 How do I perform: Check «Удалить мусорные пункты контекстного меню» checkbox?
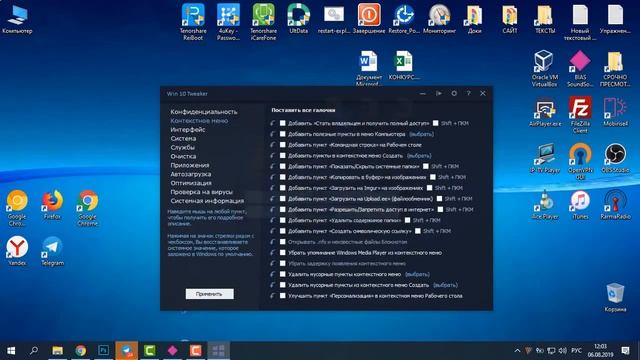[282, 274]
